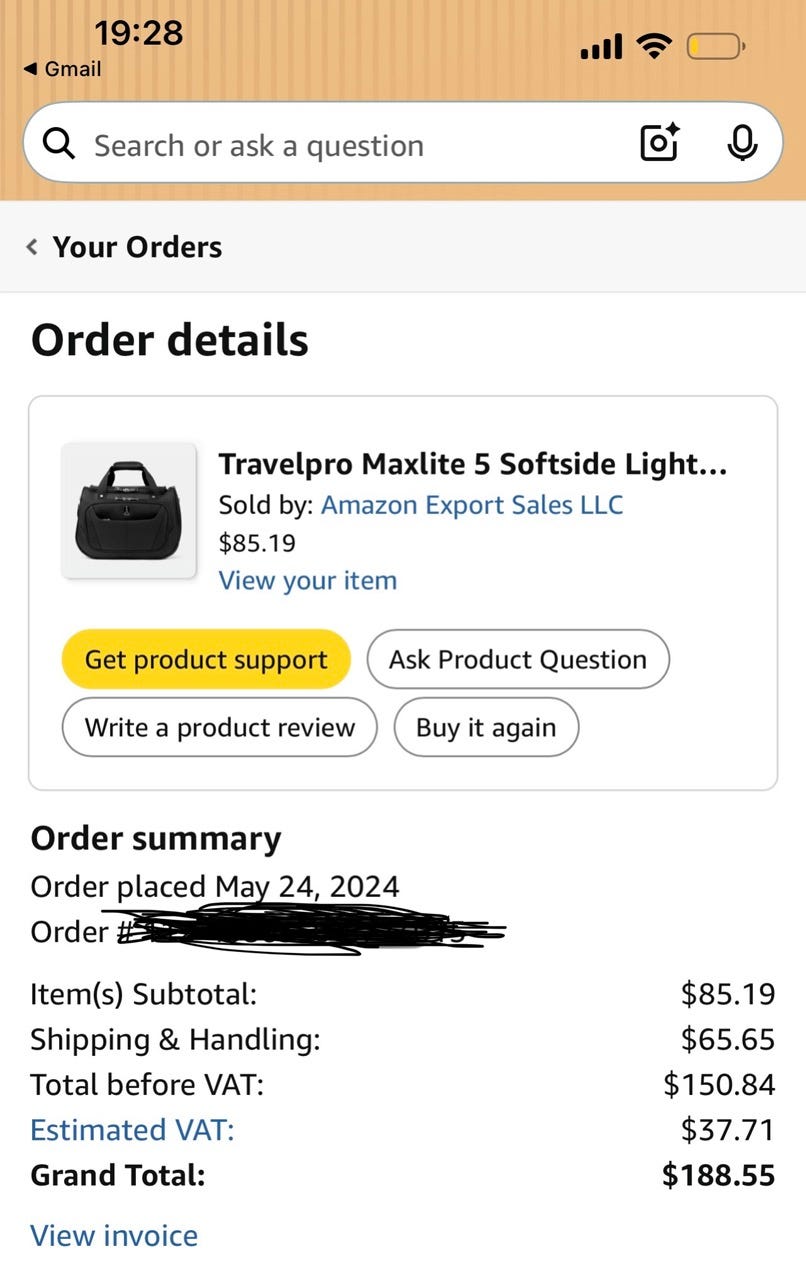Viewport: 806px width, 1282px height.
Task: Open the Estimated VAT details link
Action: click(x=132, y=1130)
